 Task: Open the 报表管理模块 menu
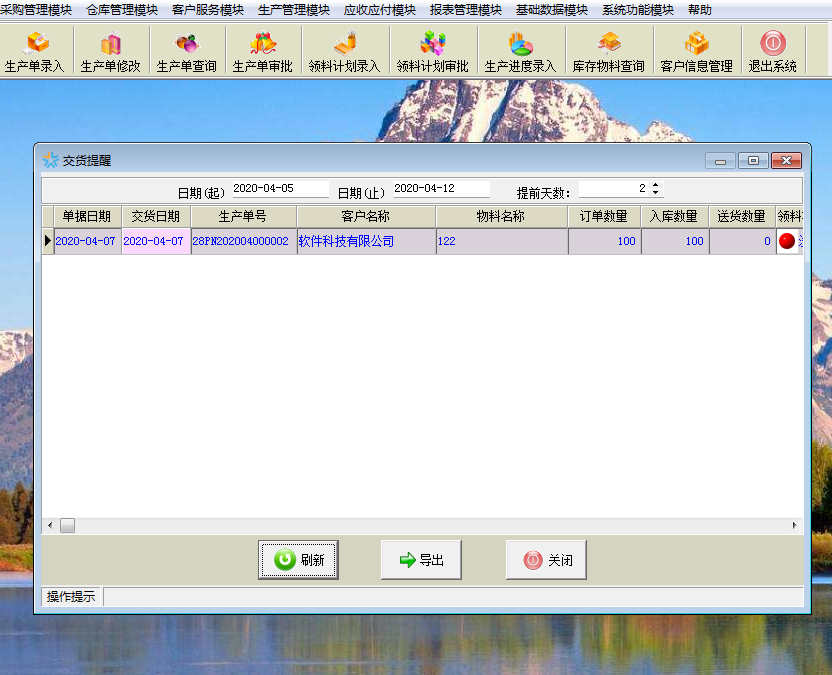tap(465, 10)
